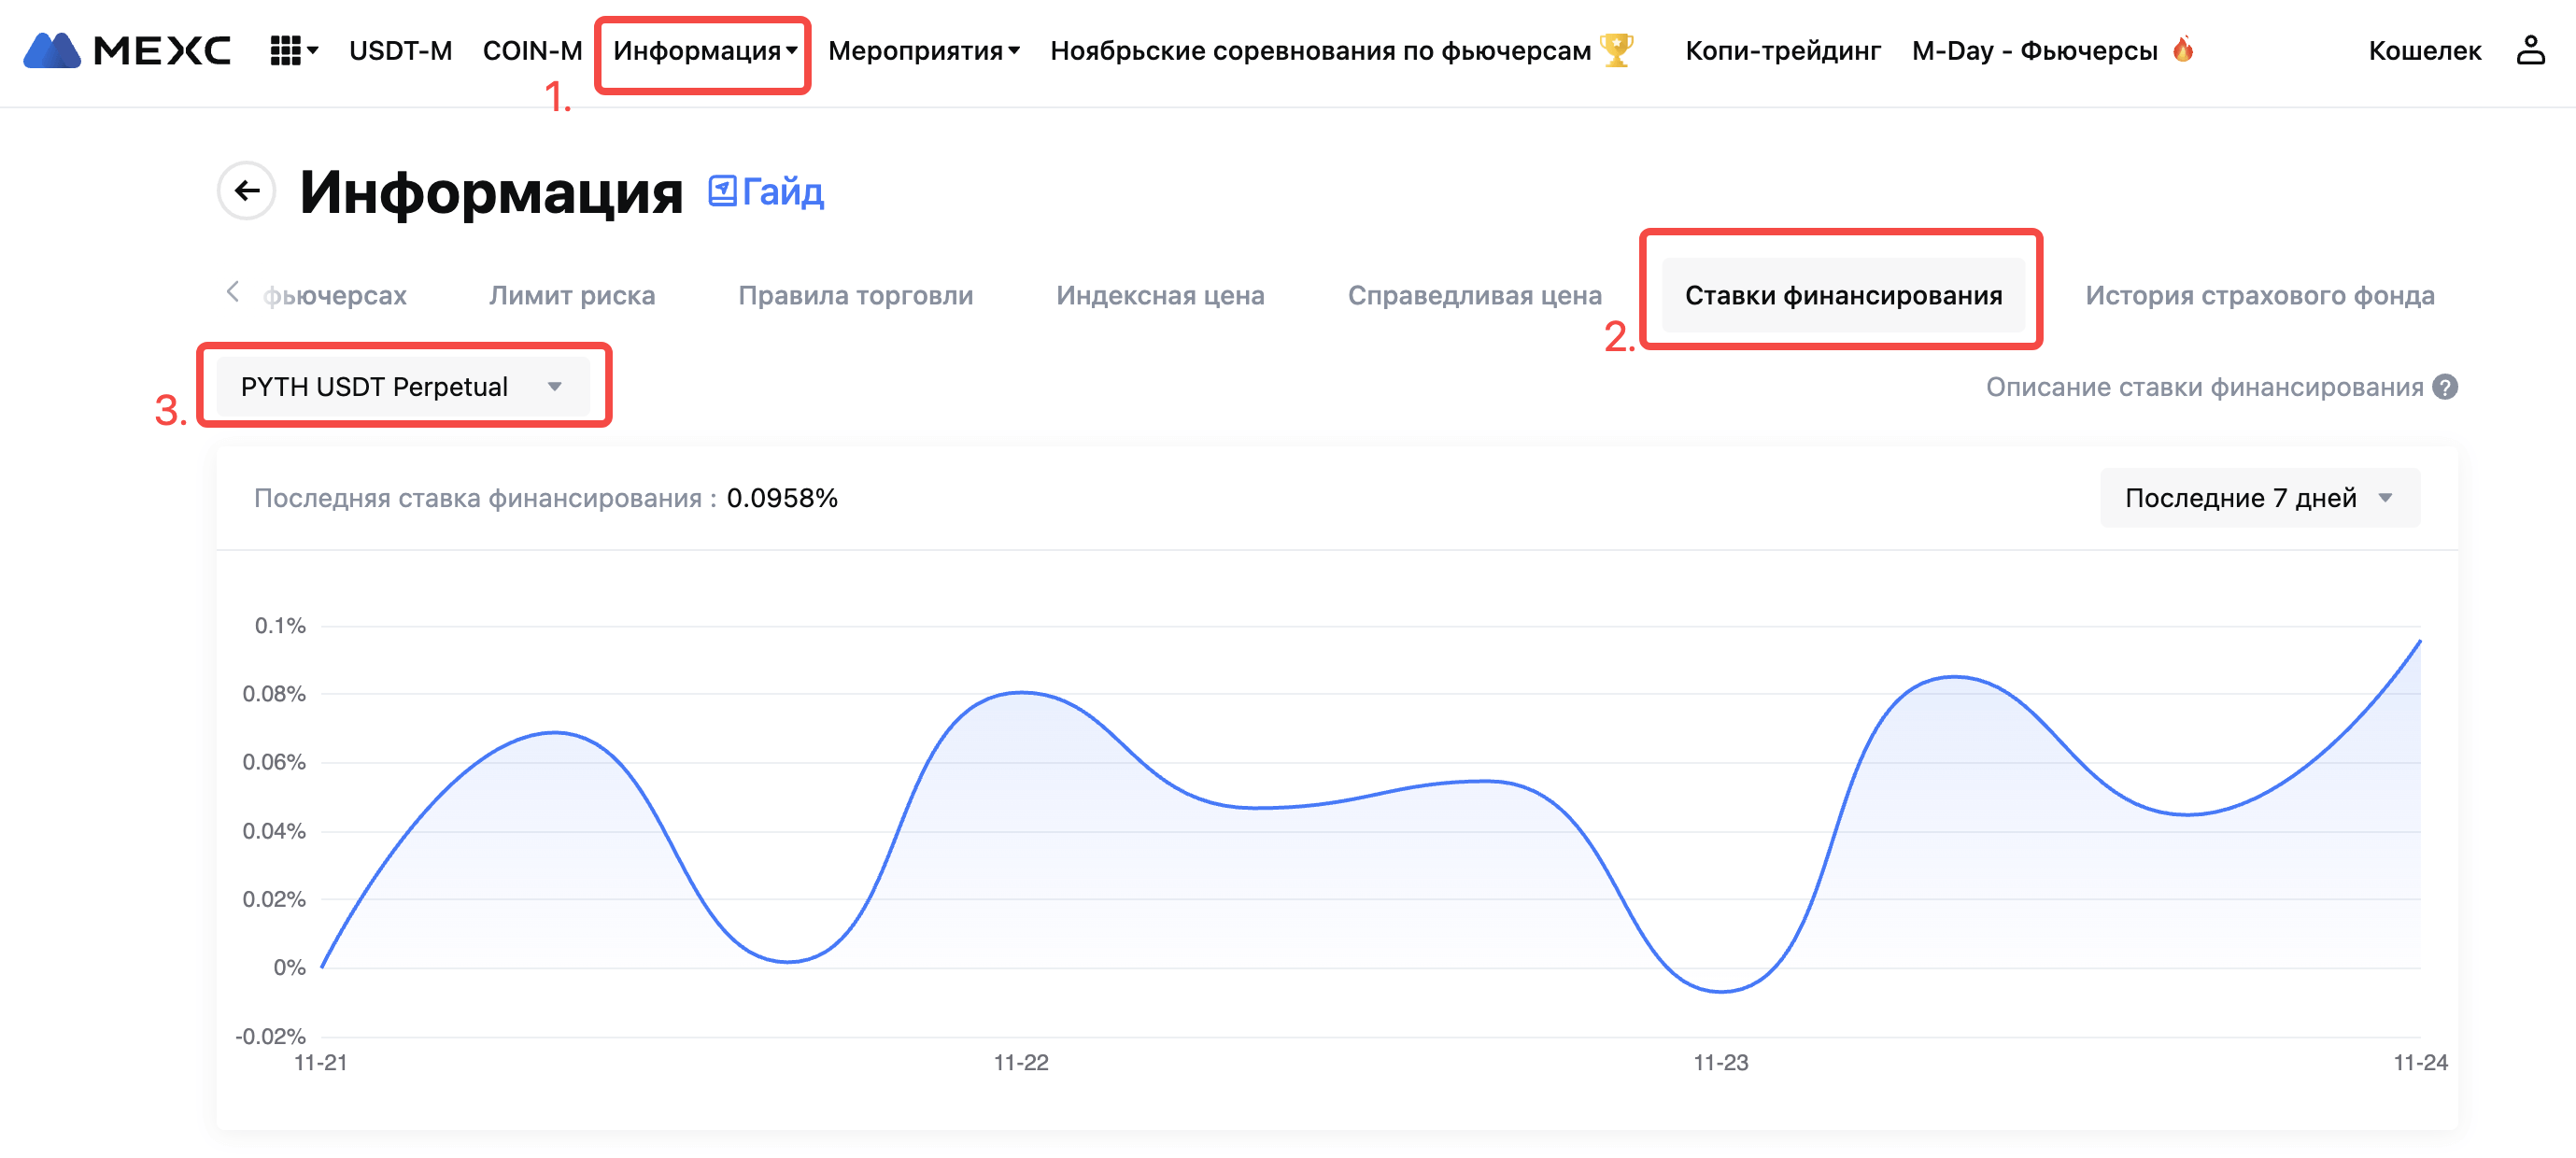2576x1158 pixels.
Task: Open PYTH USDT Perpetual contract selector
Action: [x=402, y=387]
